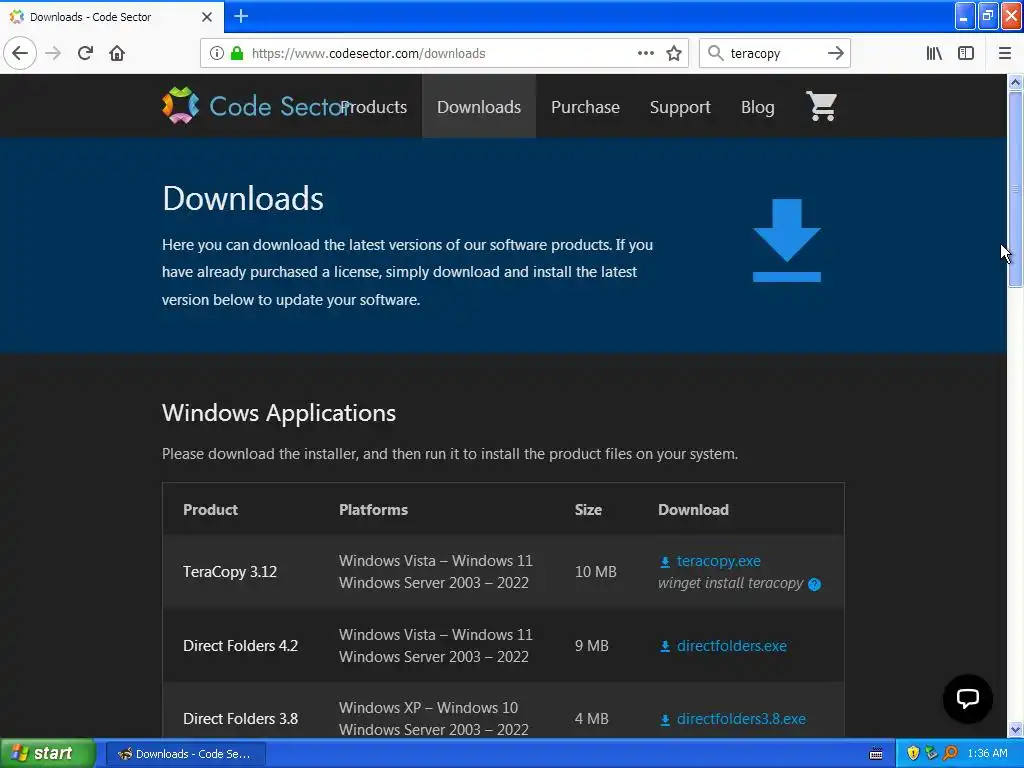Select the 'winget install teracopy' text
Viewport: 1024px width, 768px height.
[730, 583]
